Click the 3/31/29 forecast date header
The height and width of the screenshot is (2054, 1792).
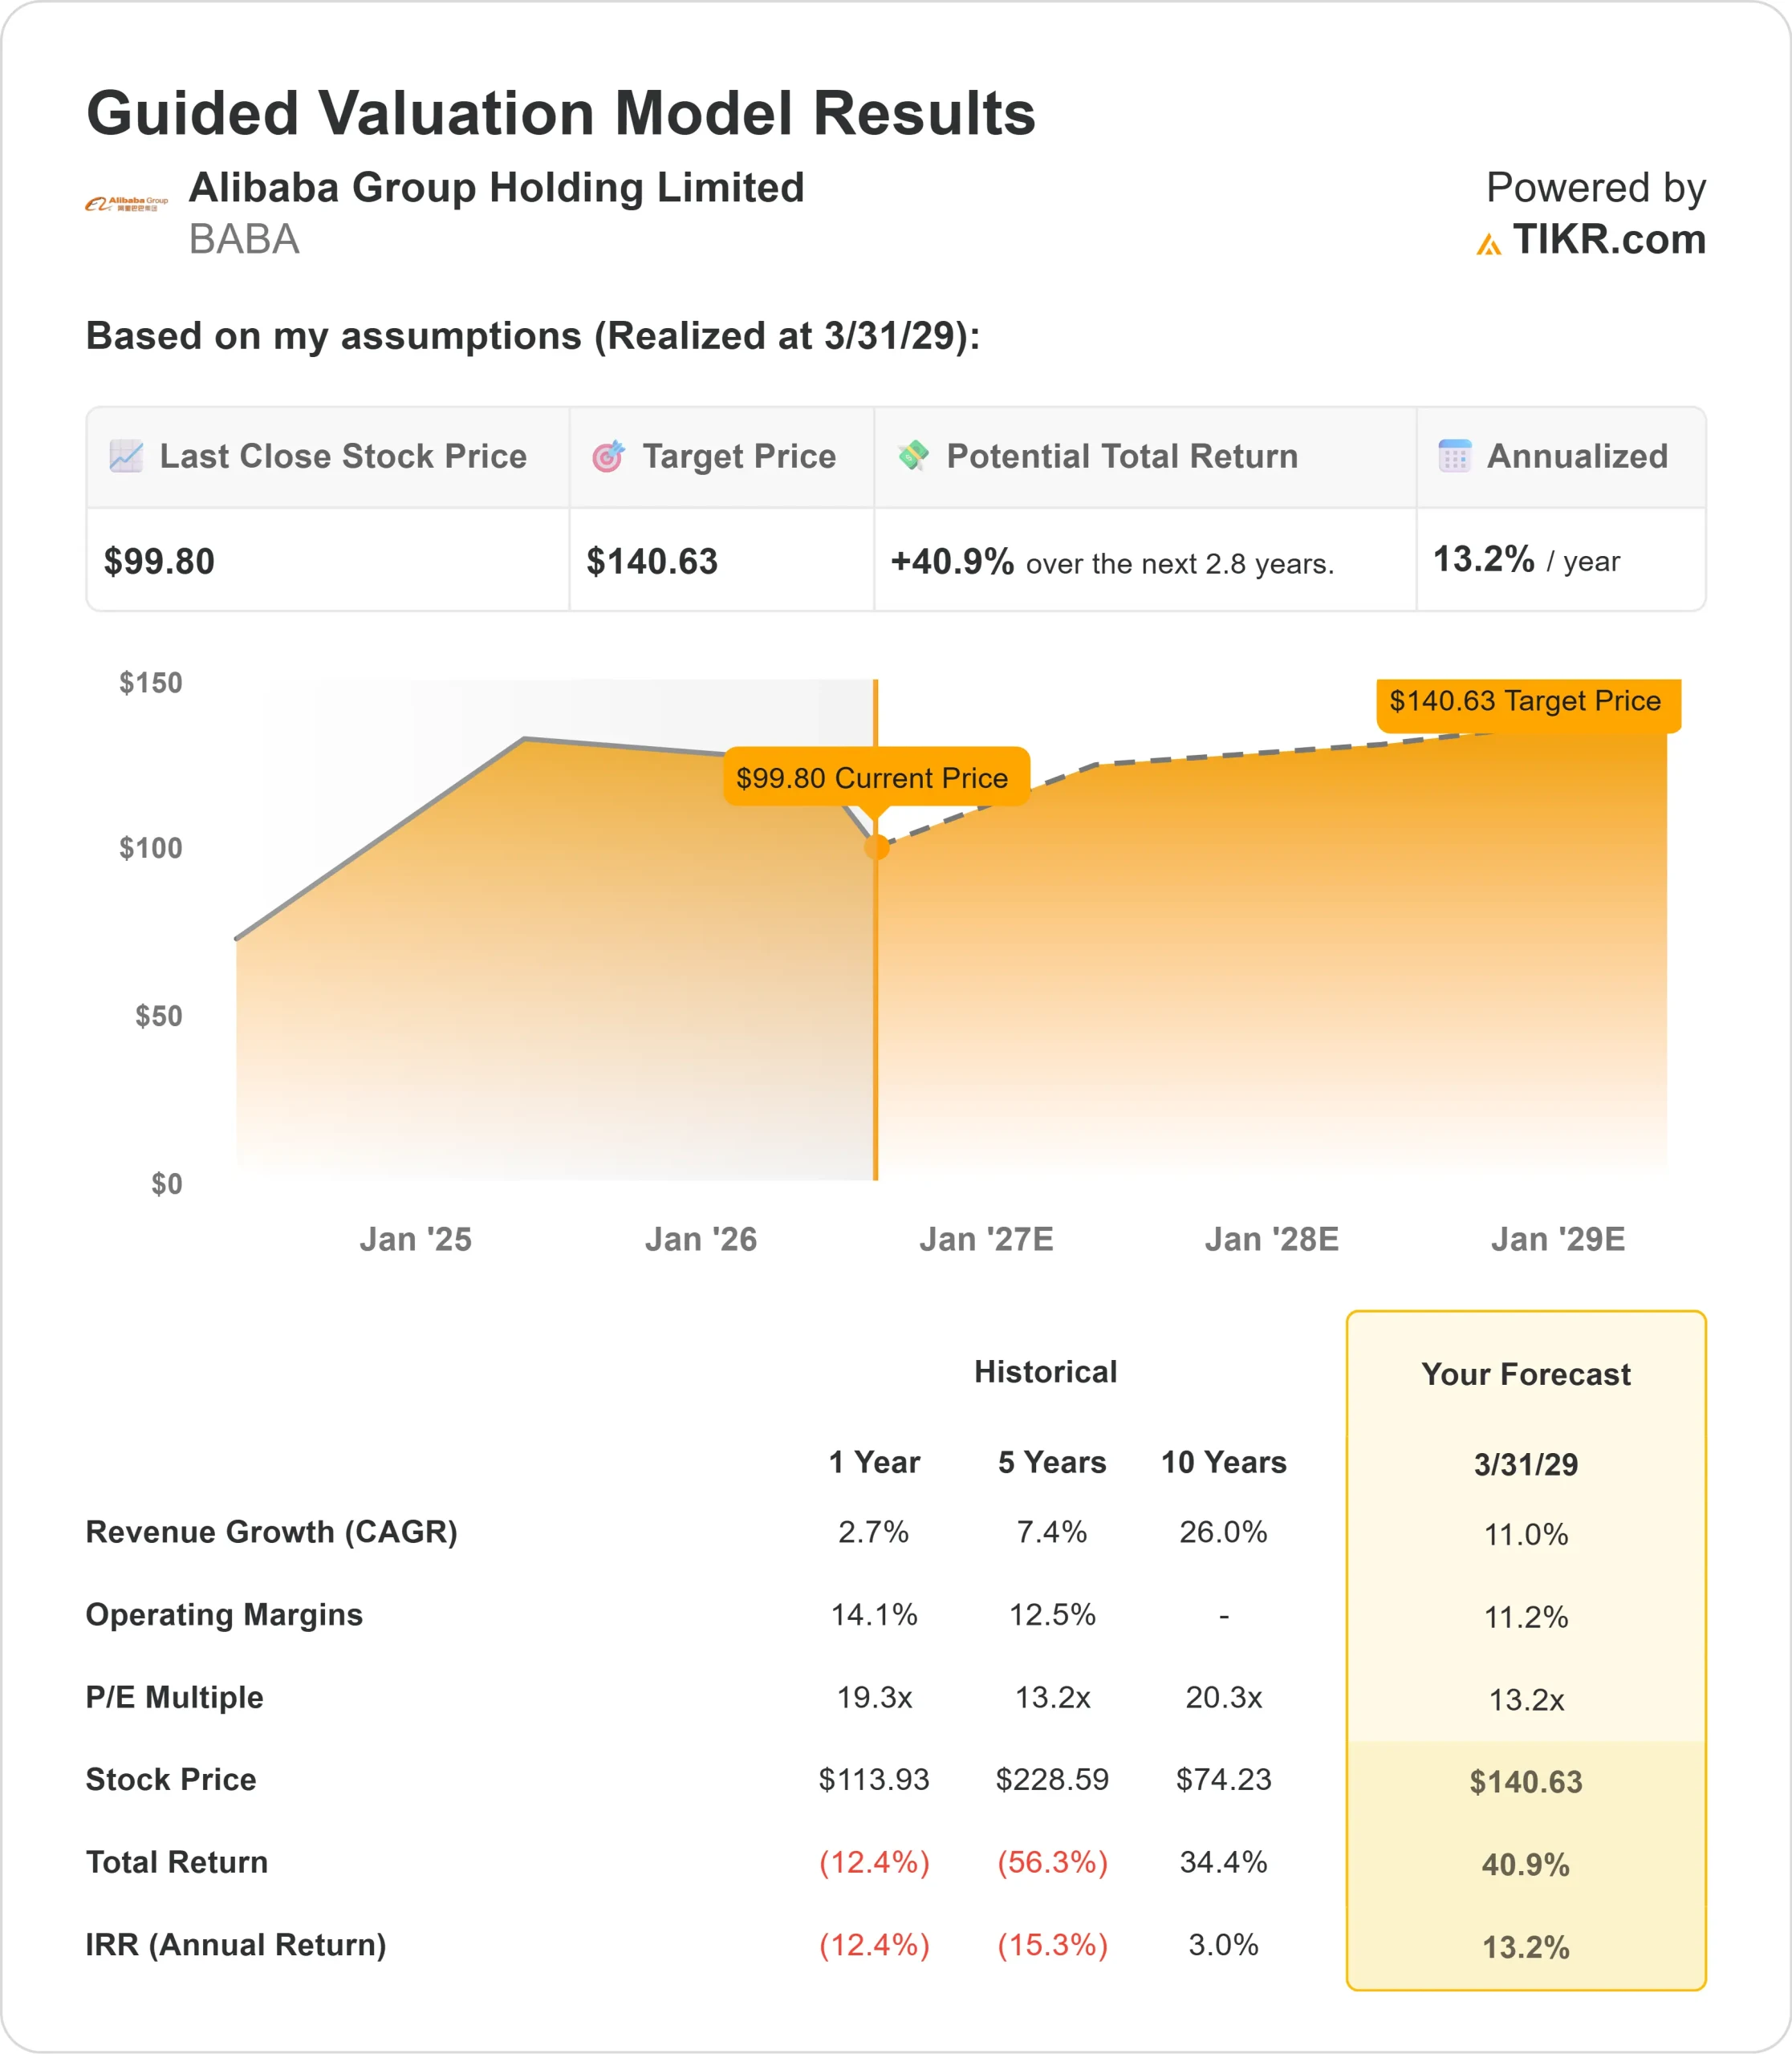point(1526,1465)
